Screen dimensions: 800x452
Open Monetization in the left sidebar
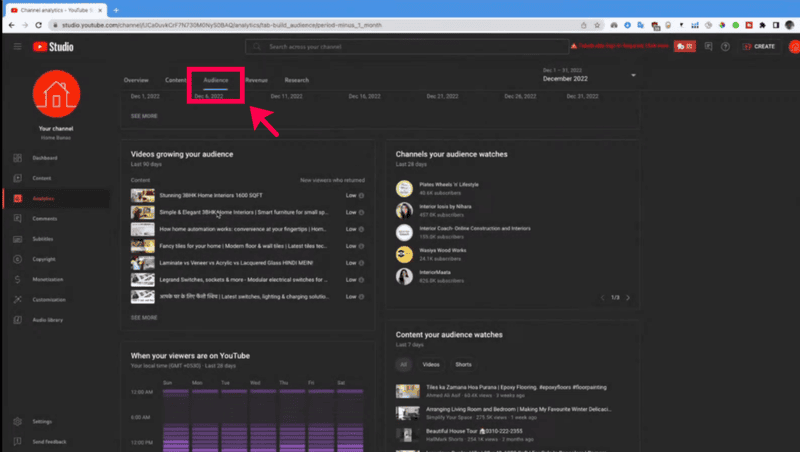tap(46, 279)
